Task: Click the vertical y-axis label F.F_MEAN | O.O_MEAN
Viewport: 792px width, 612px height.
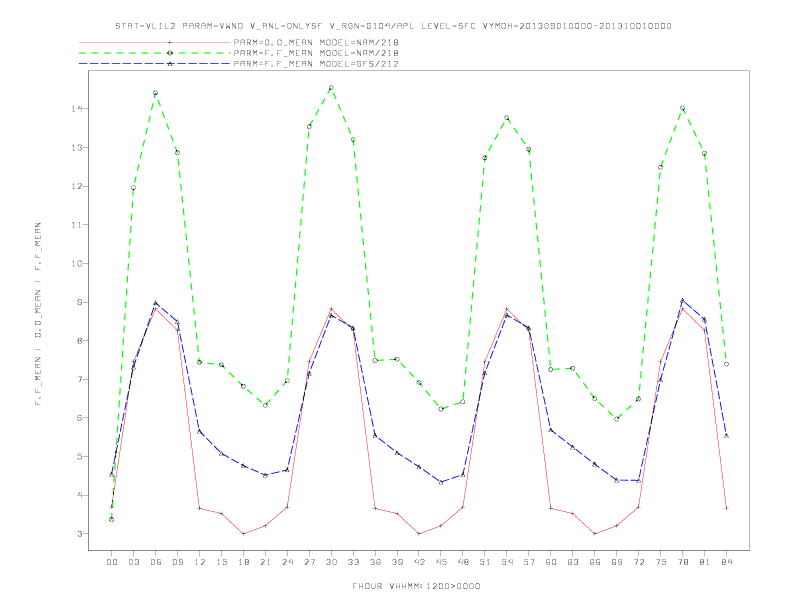Action: [x=38, y=314]
